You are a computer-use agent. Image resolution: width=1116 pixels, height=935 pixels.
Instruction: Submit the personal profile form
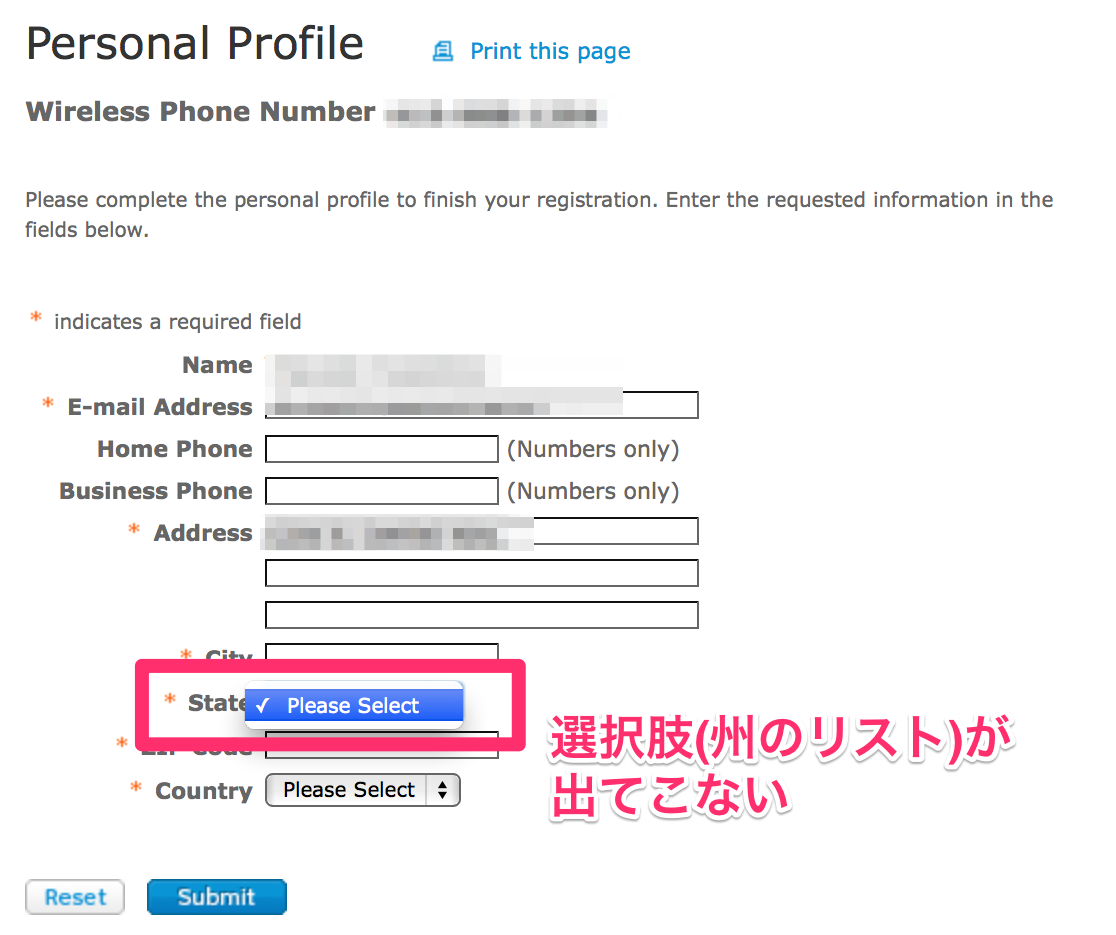pyautogui.click(x=216, y=897)
